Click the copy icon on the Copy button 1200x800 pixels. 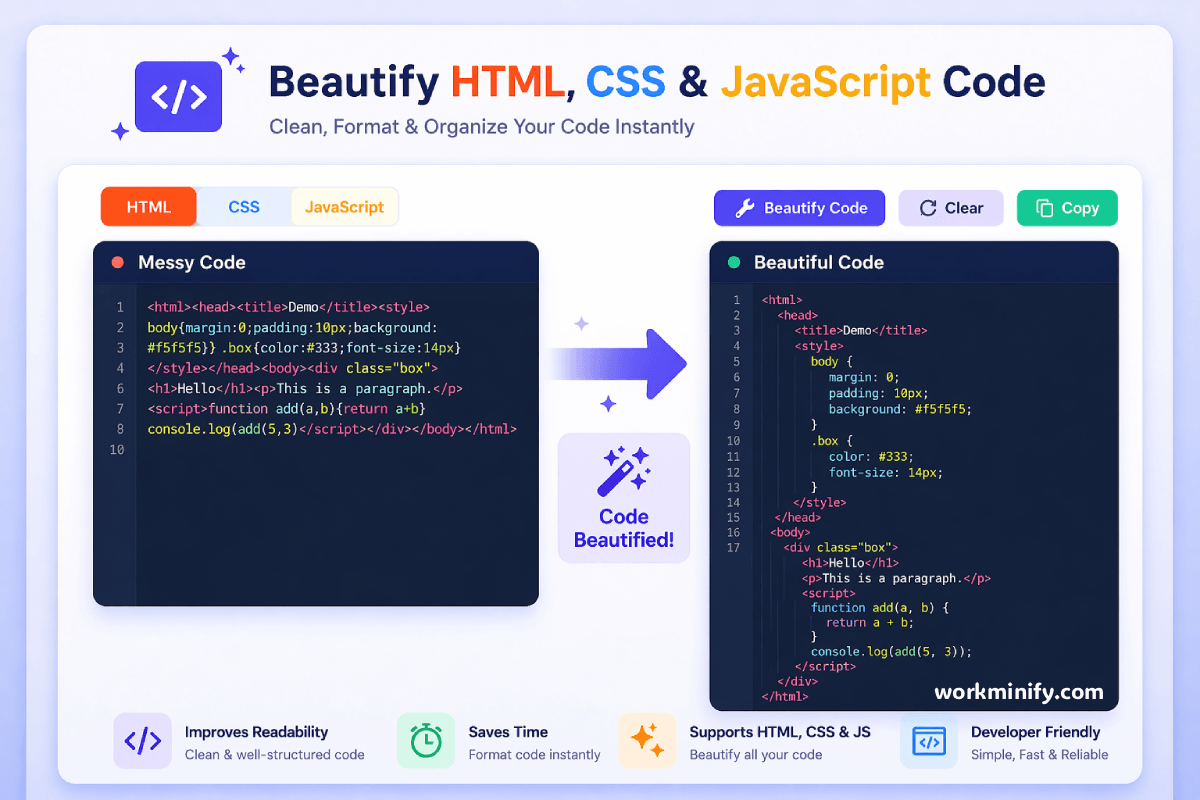click(1043, 207)
